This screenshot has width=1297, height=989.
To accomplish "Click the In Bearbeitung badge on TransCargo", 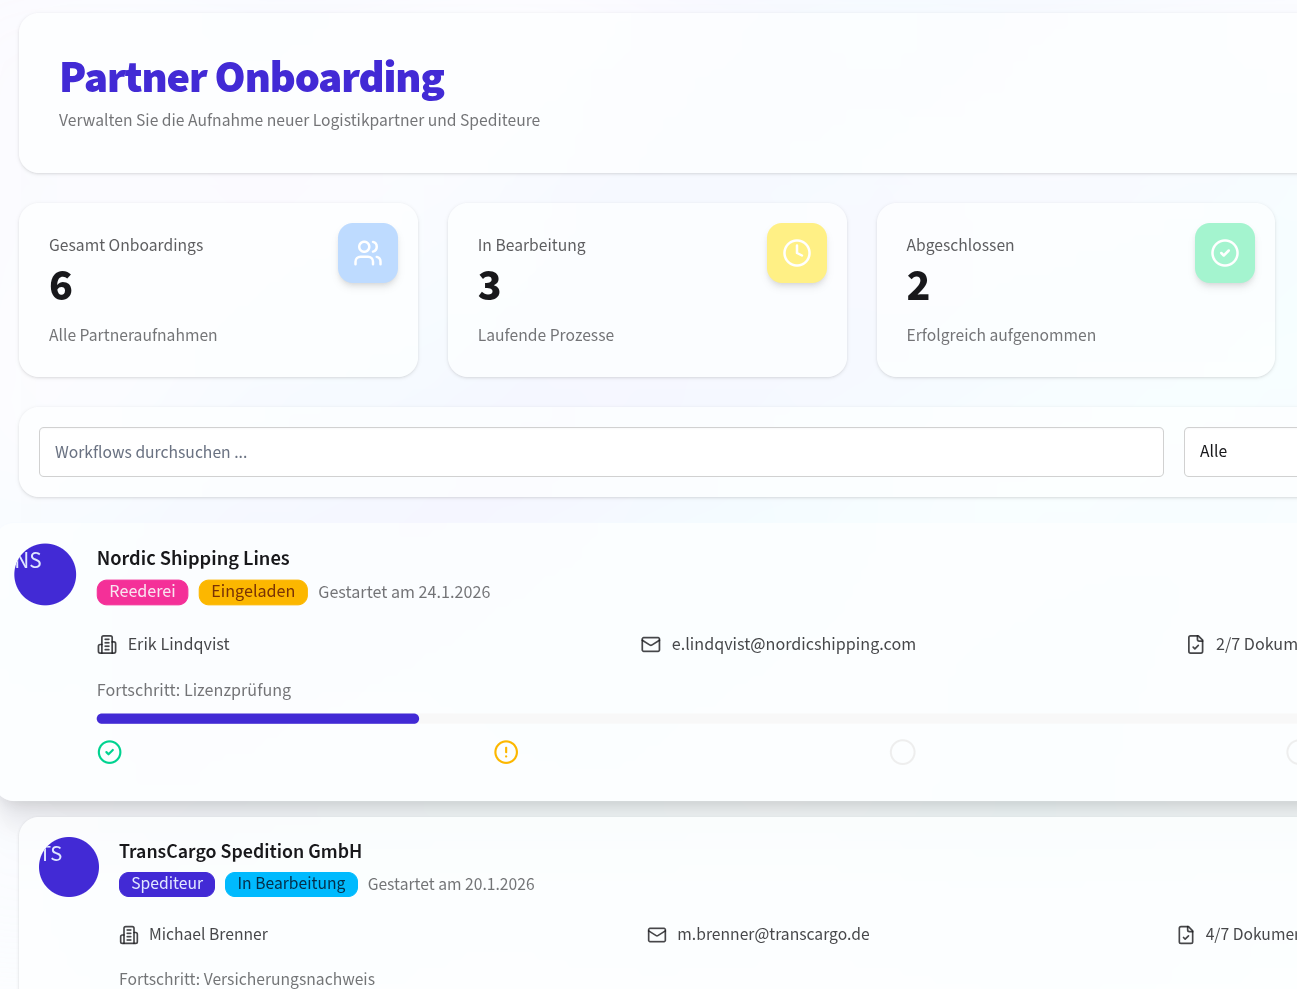I will [x=291, y=884].
